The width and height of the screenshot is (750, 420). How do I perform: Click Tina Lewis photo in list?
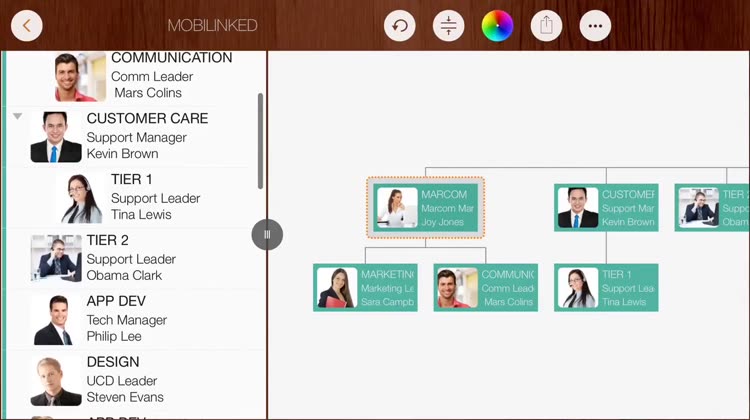click(x=80, y=198)
